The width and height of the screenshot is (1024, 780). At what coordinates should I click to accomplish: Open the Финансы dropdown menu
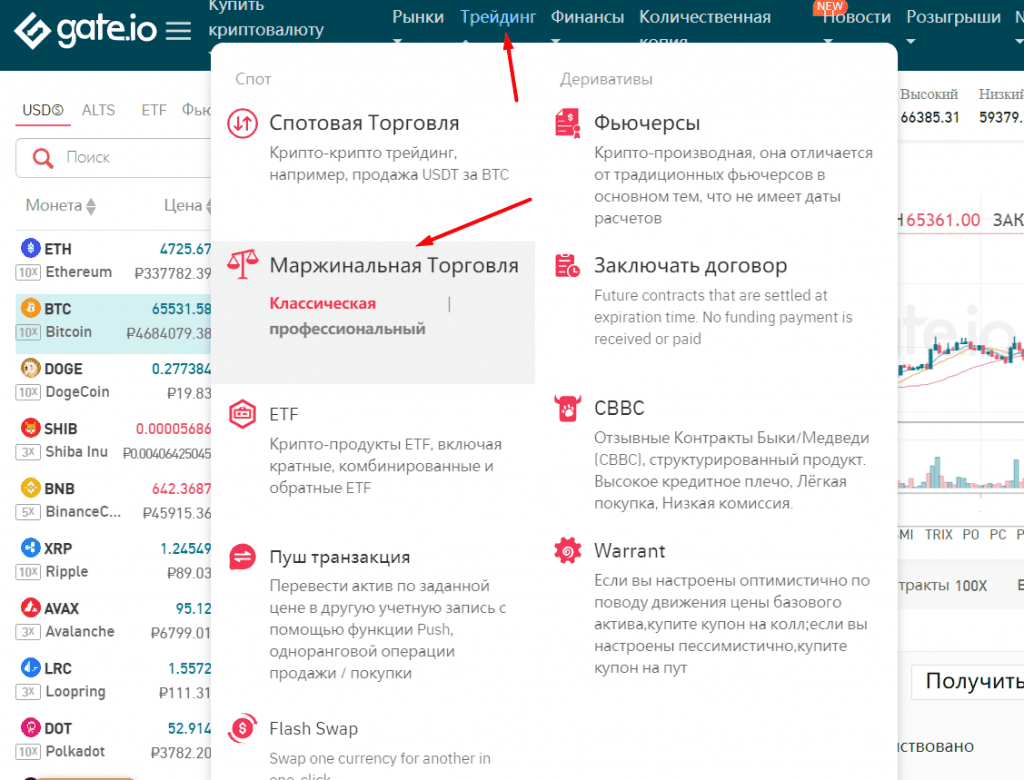(587, 18)
